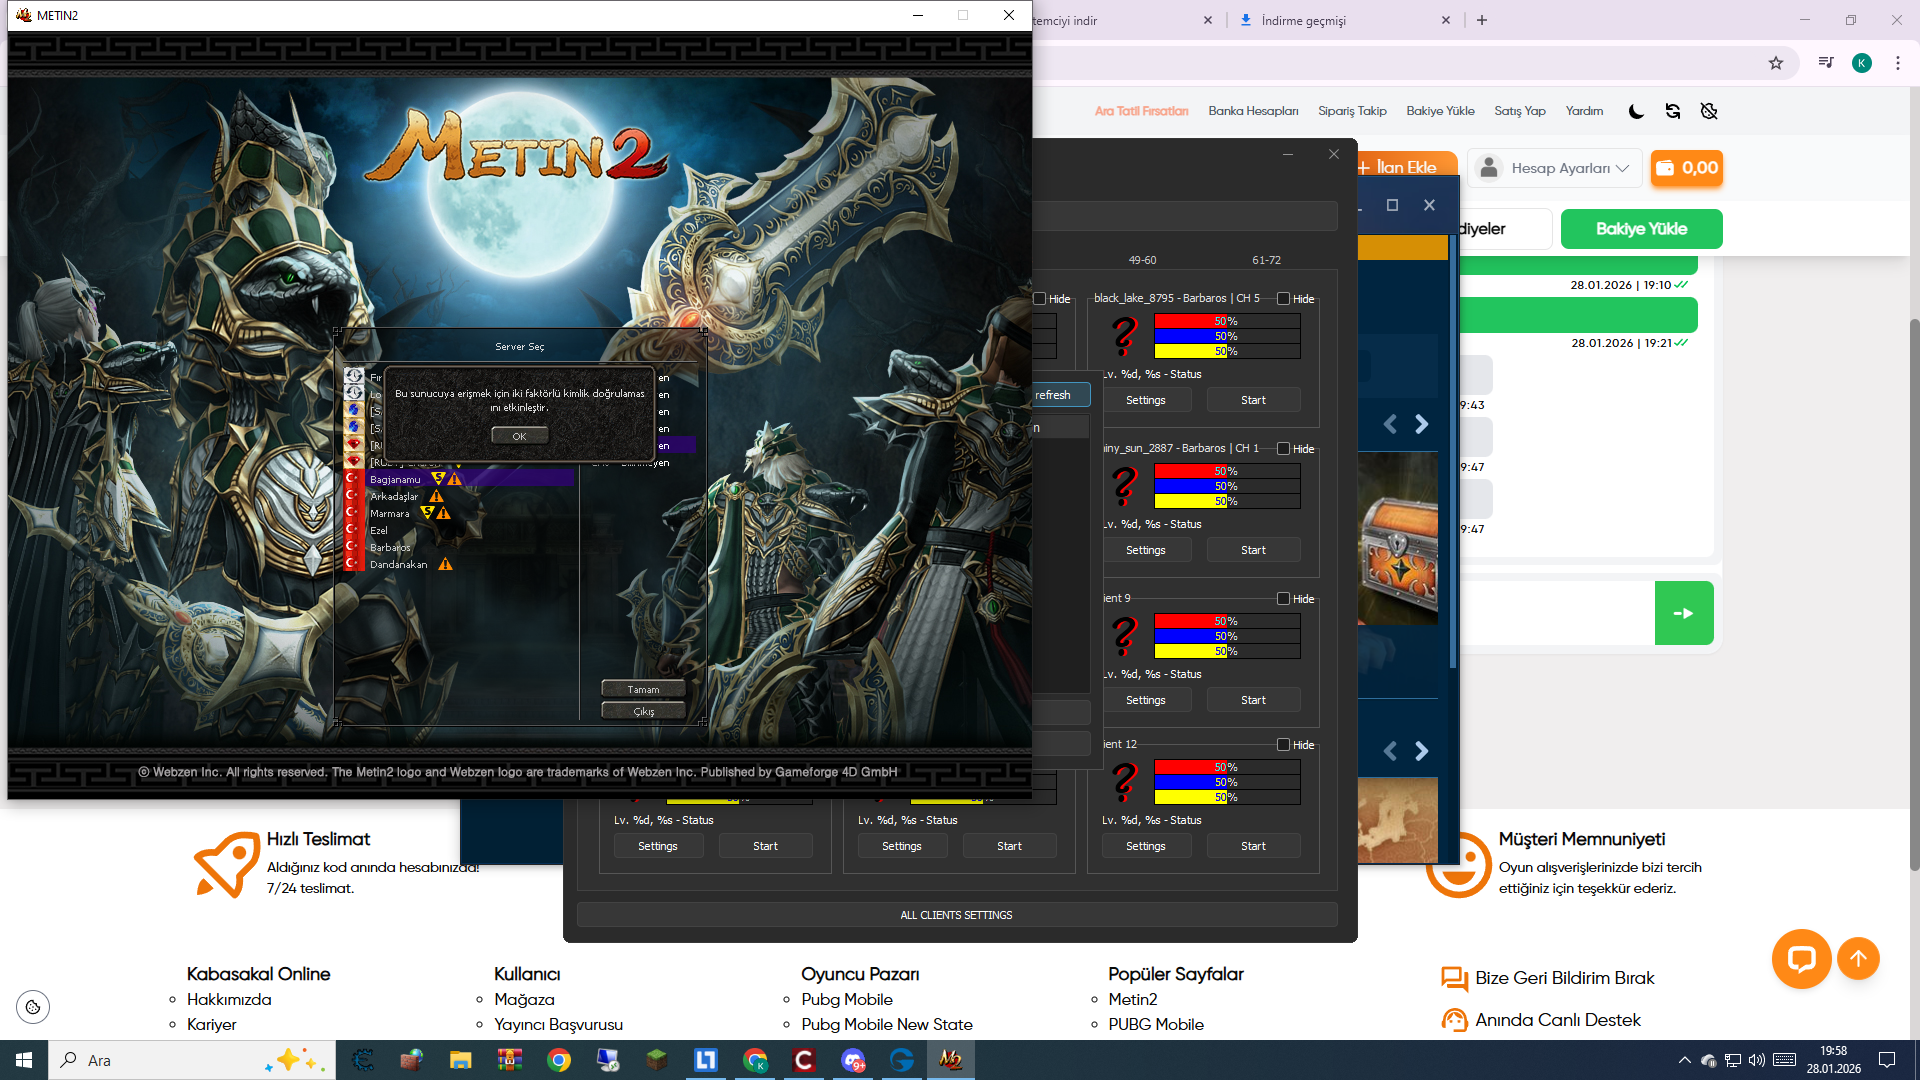
Task: Click the crossed-out circle icon in site header
Action: pyautogui.click(x=1709, y=111)
